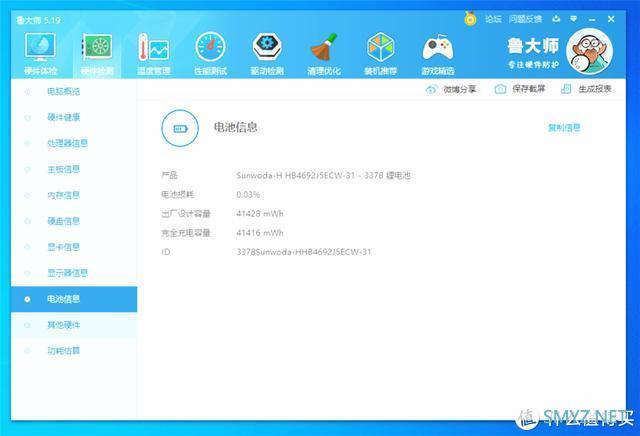Click the report icon beside 生成报表

566,89
